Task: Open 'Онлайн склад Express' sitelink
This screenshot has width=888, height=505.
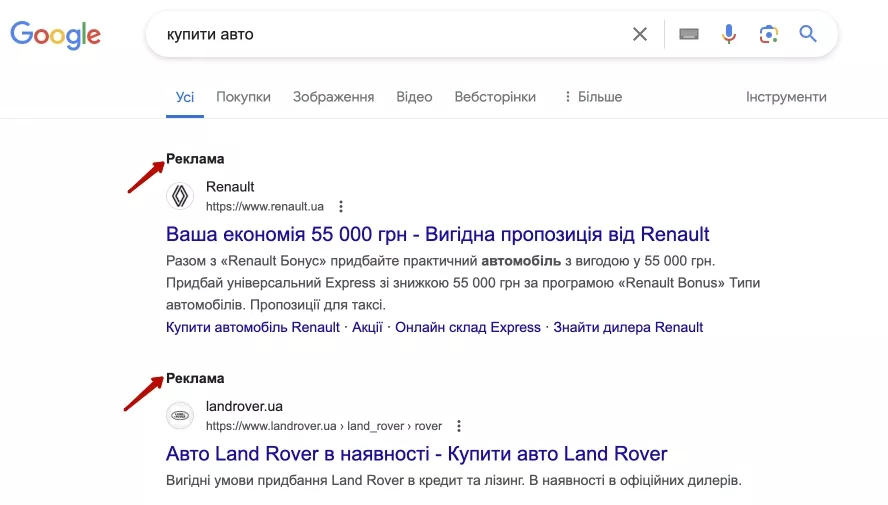Action: pos(468,327)
